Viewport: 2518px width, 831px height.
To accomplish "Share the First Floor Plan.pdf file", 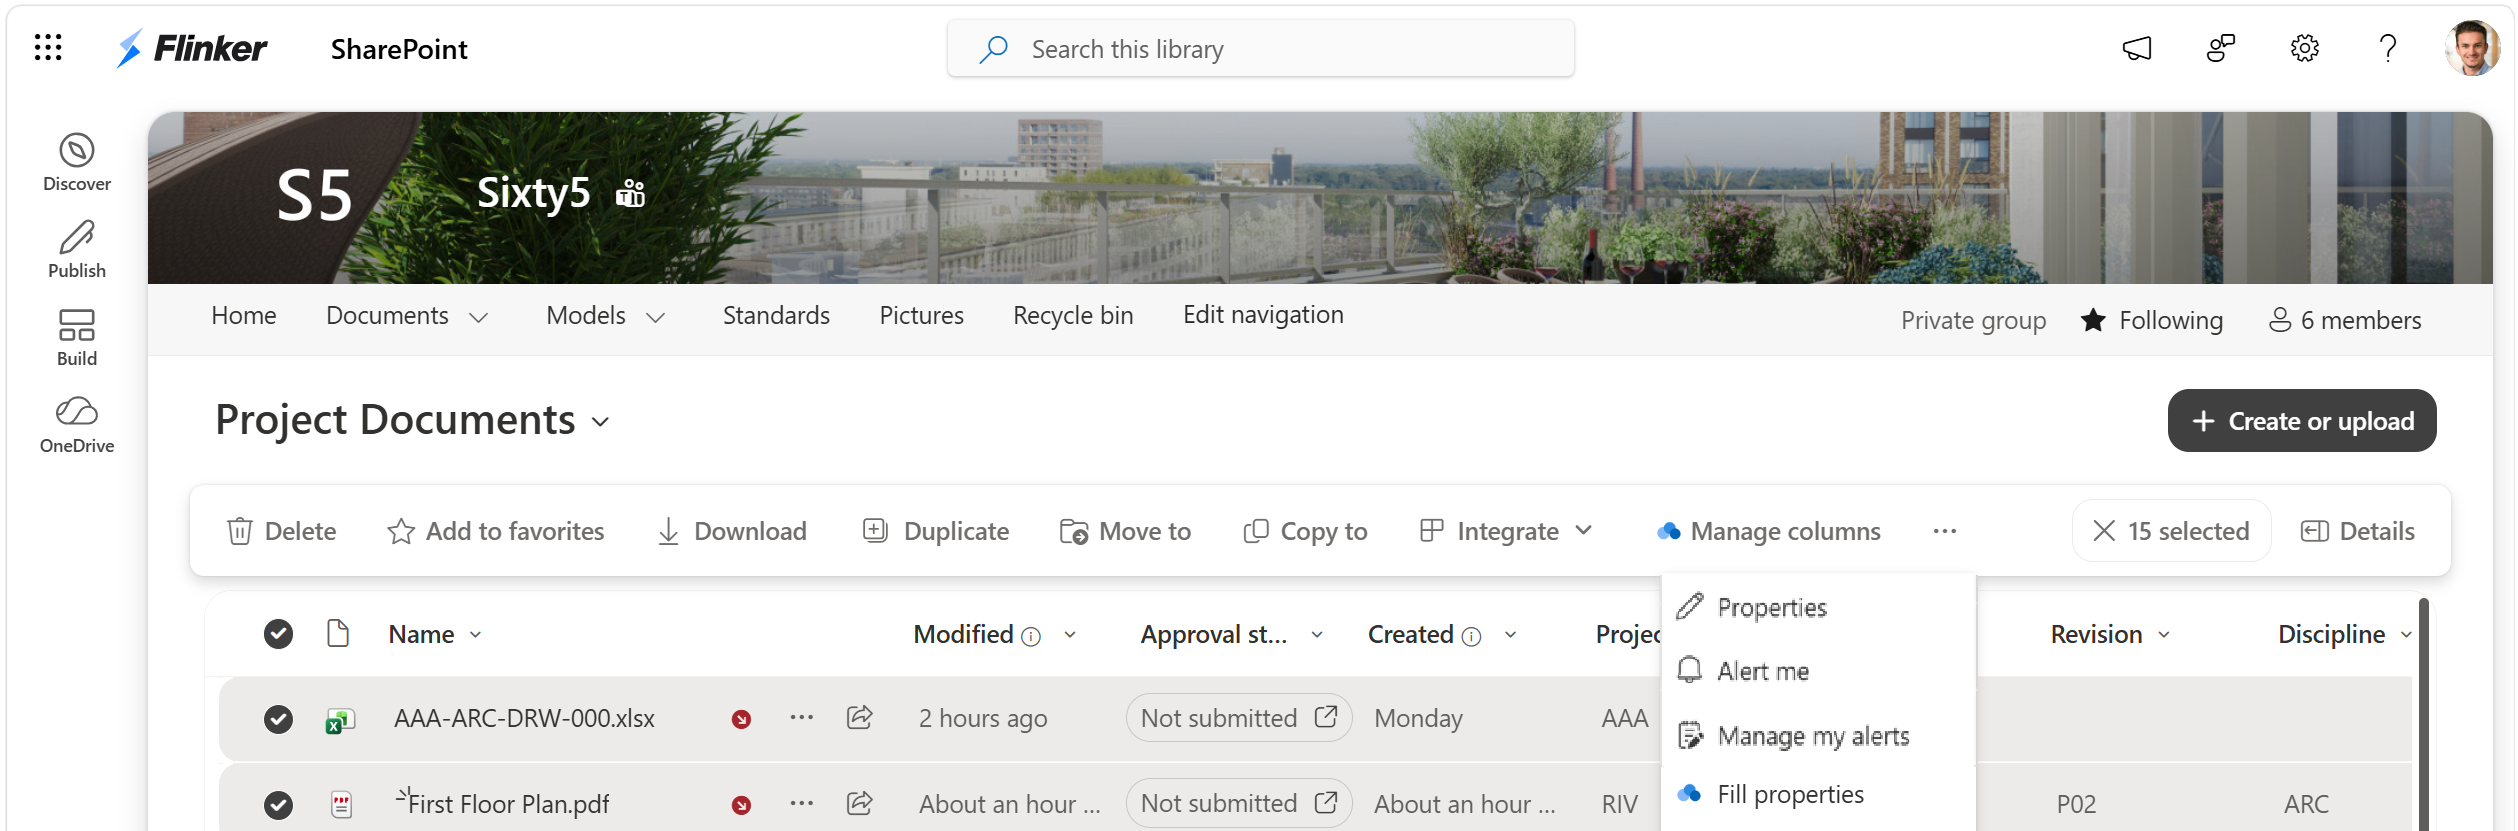I will tap(859, 803).
